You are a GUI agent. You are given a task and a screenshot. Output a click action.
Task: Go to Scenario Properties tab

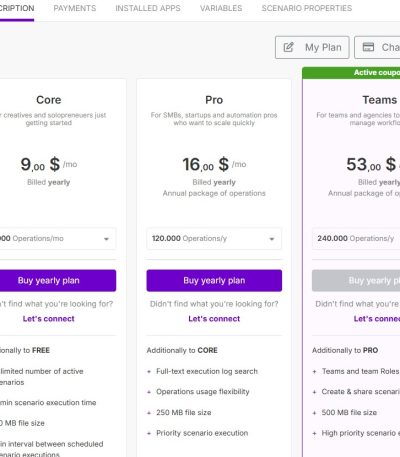click(x=307, y=8)
